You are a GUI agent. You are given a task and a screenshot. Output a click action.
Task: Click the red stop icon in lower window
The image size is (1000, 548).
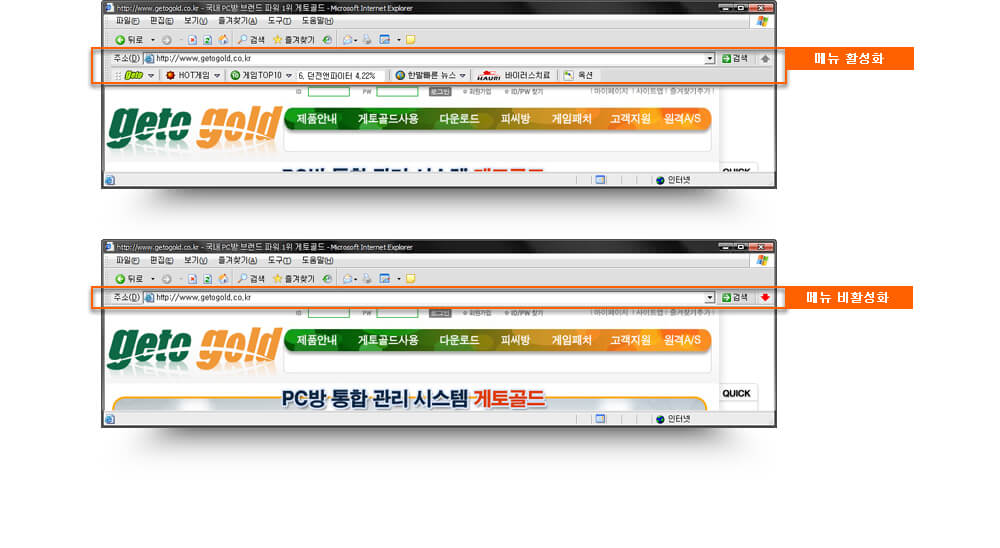tap(192, 279)
